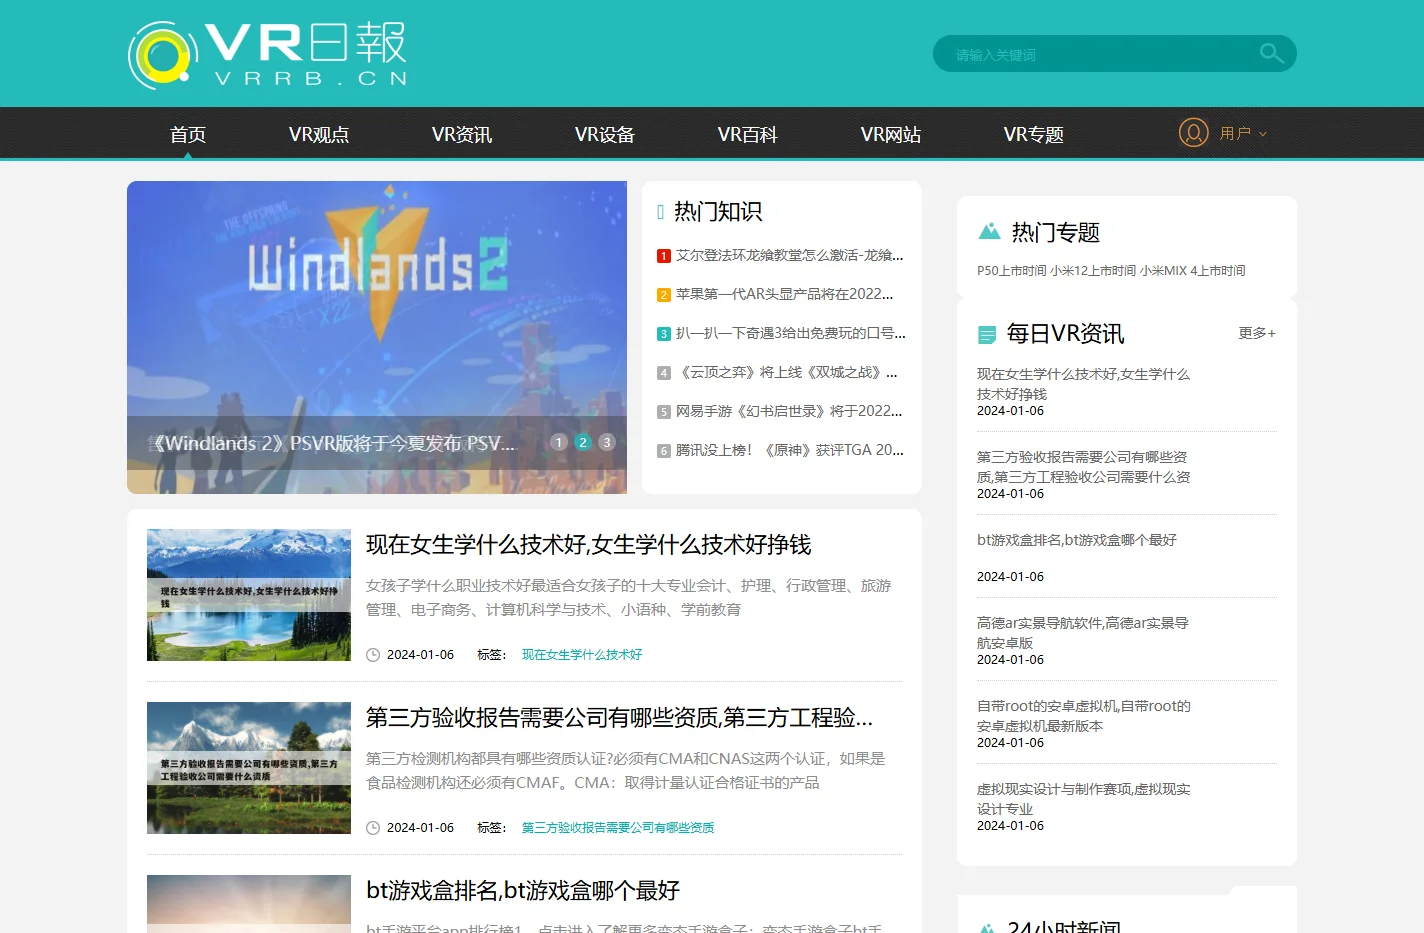Open main article title 现在女生学什么技术好
Image resolution: width=1424 pixels, height=933 pixels.
[x=588, y=545]
